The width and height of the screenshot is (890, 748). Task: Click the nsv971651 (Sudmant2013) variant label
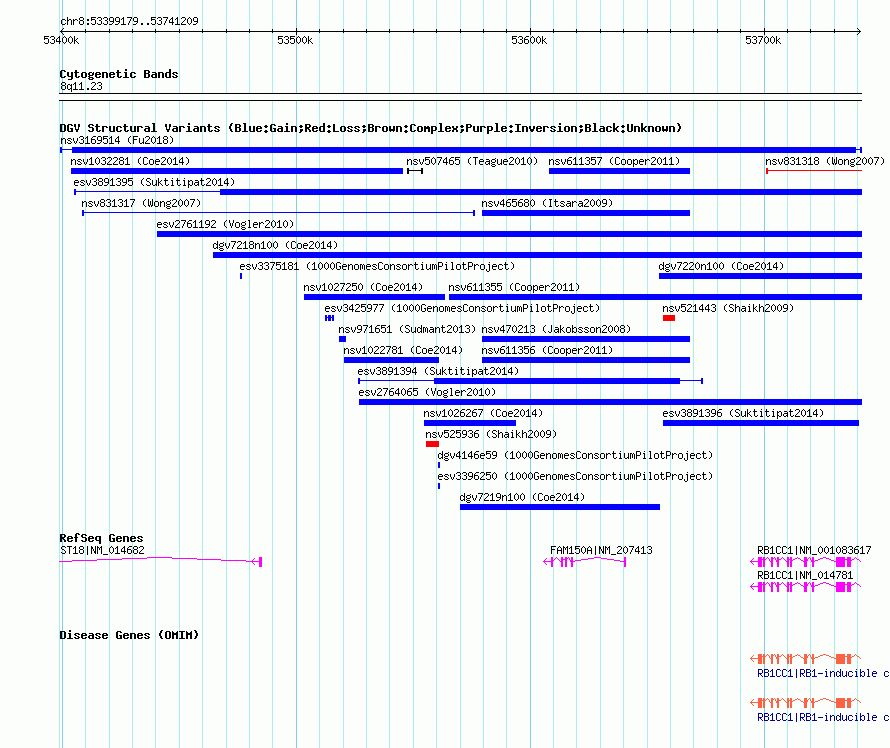[407, 329]
